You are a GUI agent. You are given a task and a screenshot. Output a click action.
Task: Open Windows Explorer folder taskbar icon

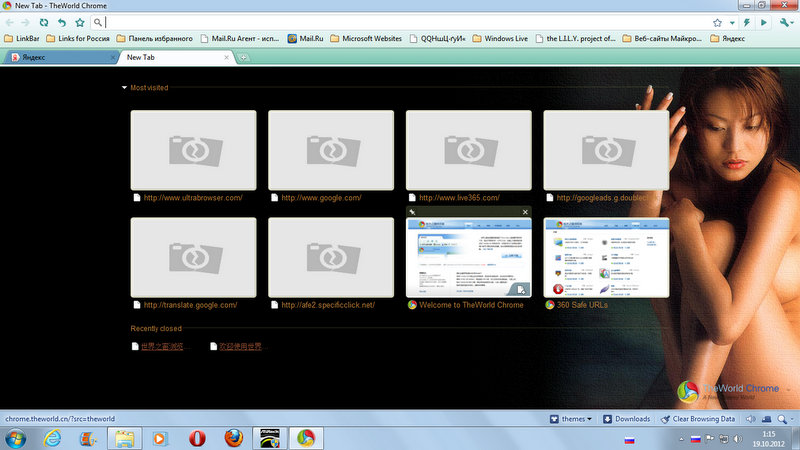click(x=124, y=439)
